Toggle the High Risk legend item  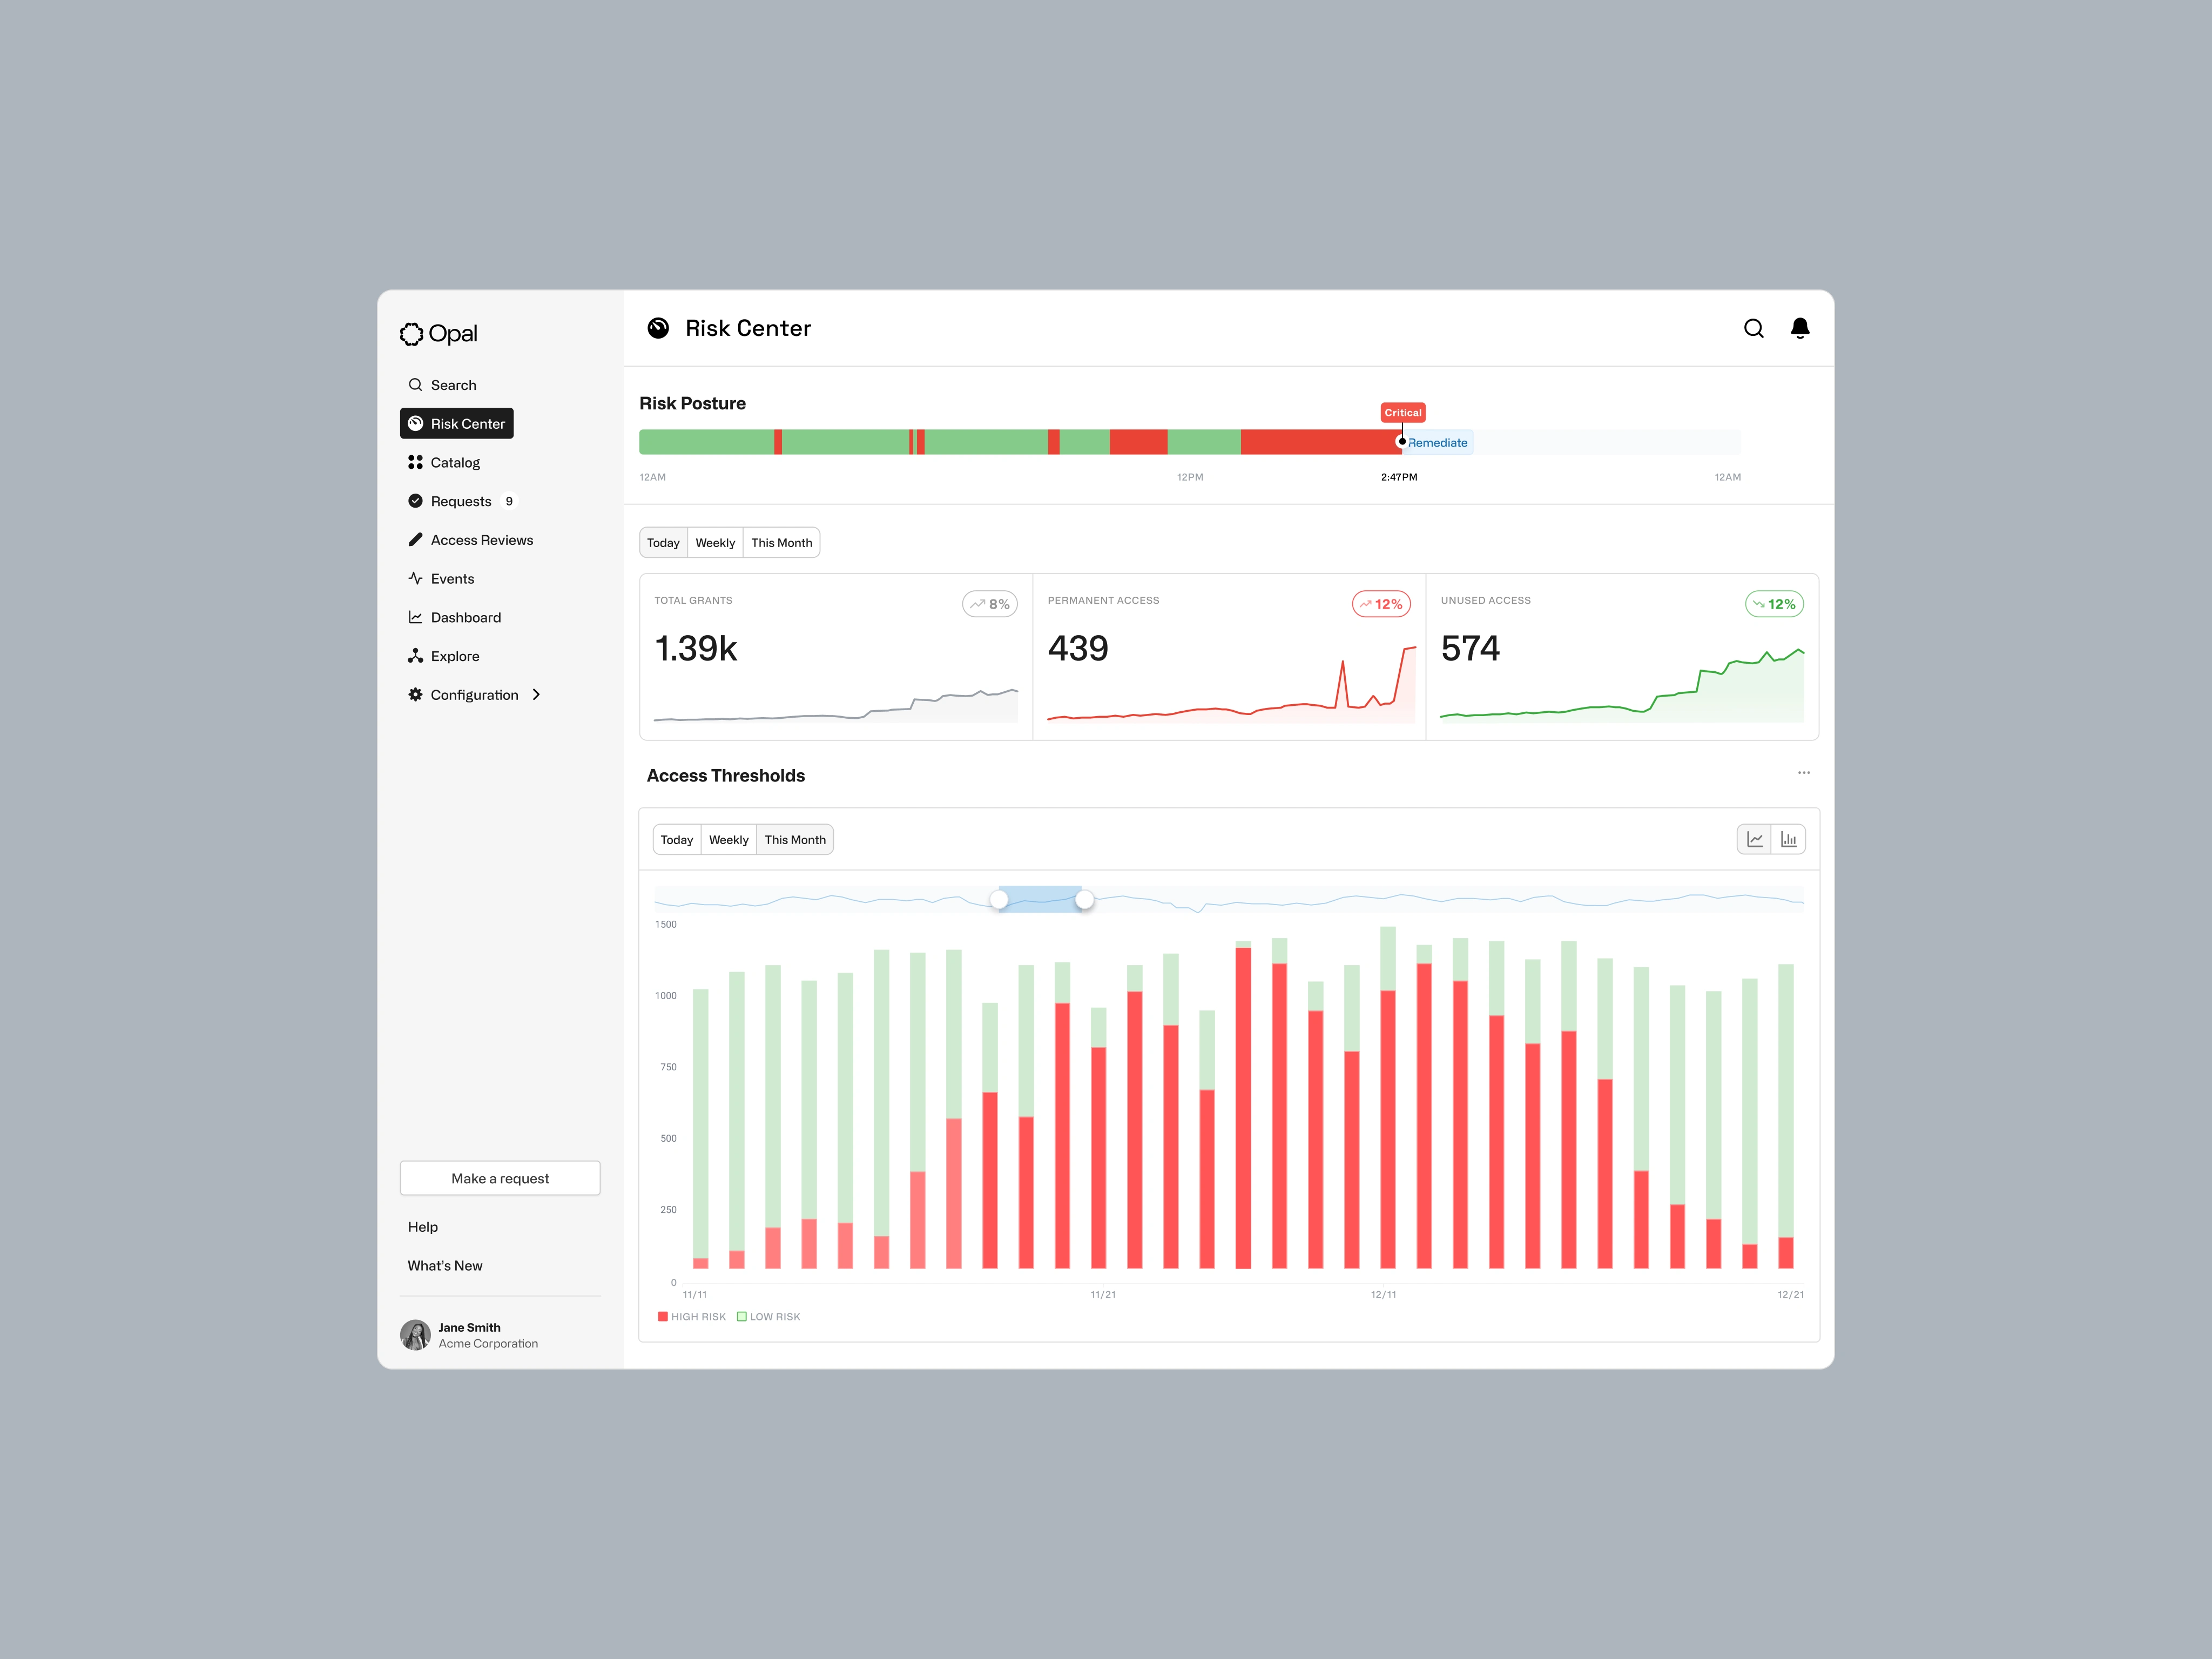point(692,1316)
